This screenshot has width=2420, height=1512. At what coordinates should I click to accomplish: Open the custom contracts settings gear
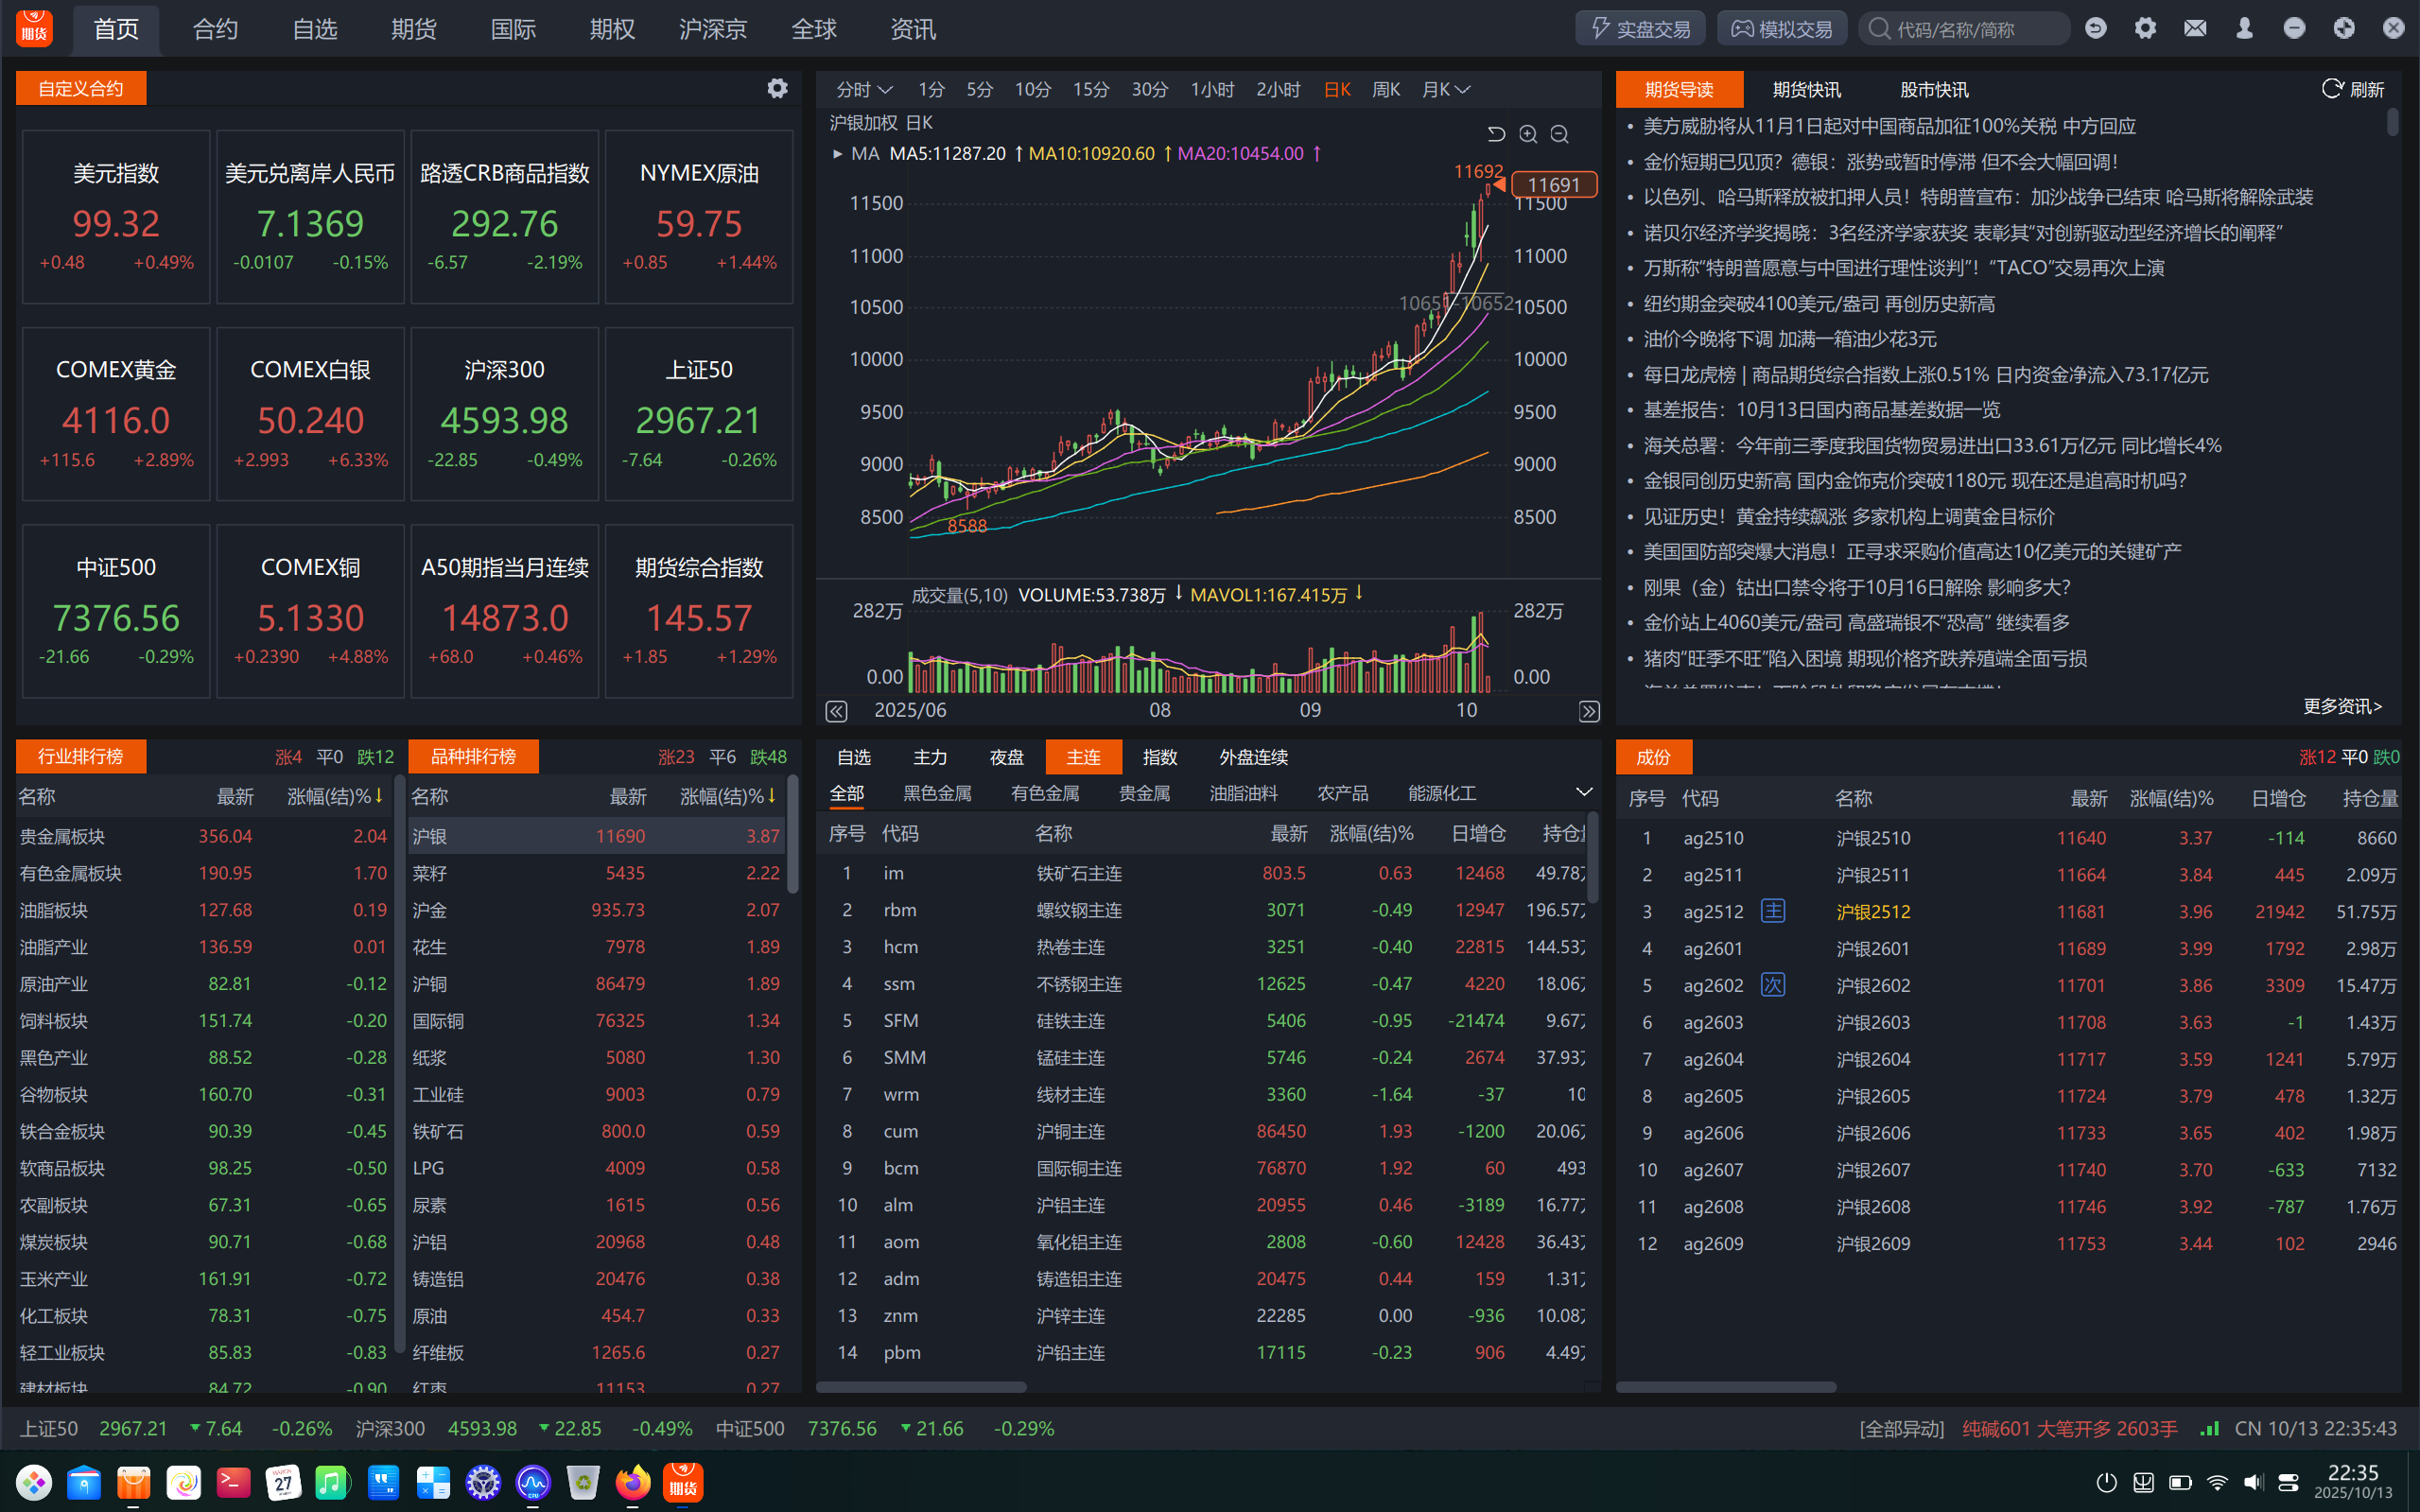(777, 88)
